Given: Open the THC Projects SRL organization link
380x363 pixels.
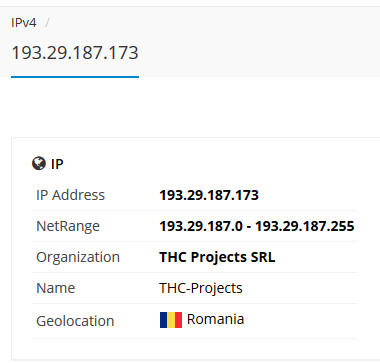Looking at the screenshot, I should [217, 257].
